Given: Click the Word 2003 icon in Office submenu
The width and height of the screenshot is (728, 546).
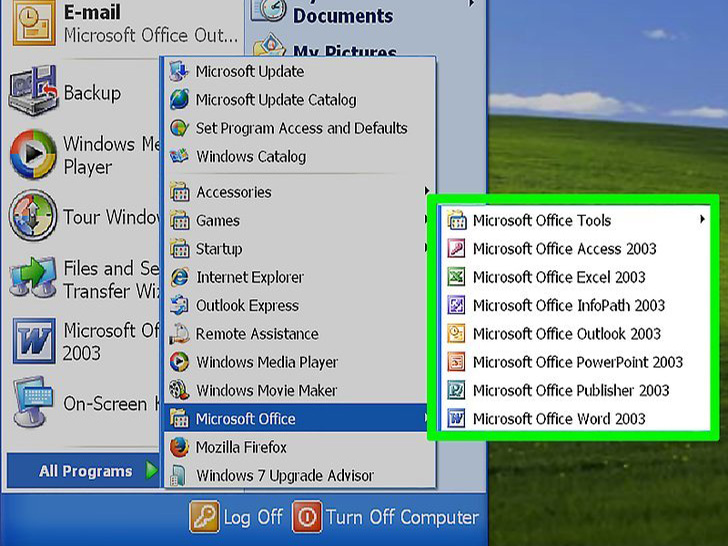Looking at the screenshot, I should 456,419.
